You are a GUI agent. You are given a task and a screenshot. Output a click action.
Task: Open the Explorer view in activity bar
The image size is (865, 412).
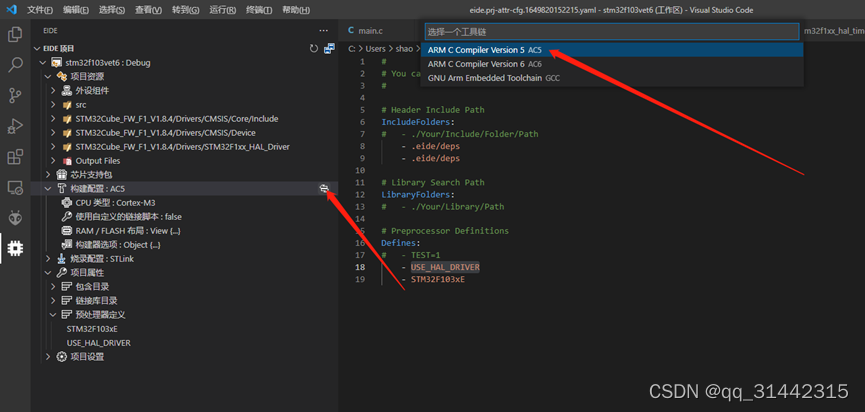pyautogui.click(x=15, y=35)
